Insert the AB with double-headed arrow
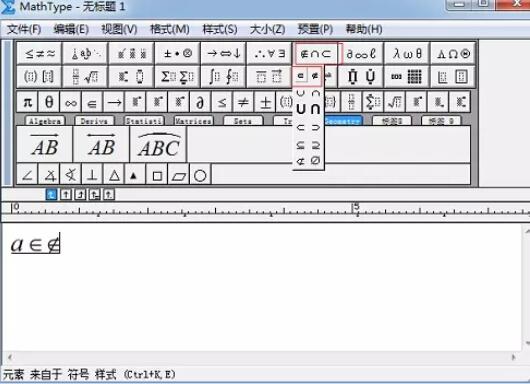530x384 pixels. (x=101, y=144)
